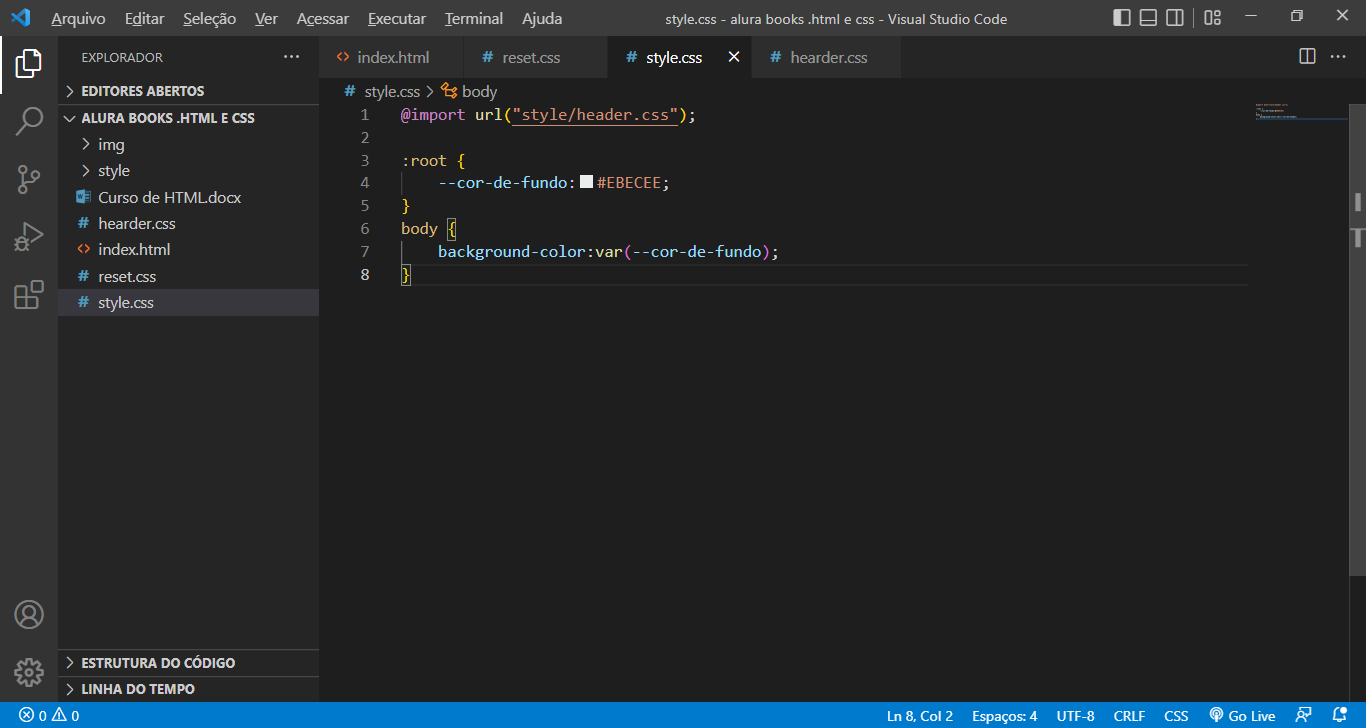This screenshot has height=728, width=1366.
Task: Click the code minimap preview
Action: (x=1300, y=110)
